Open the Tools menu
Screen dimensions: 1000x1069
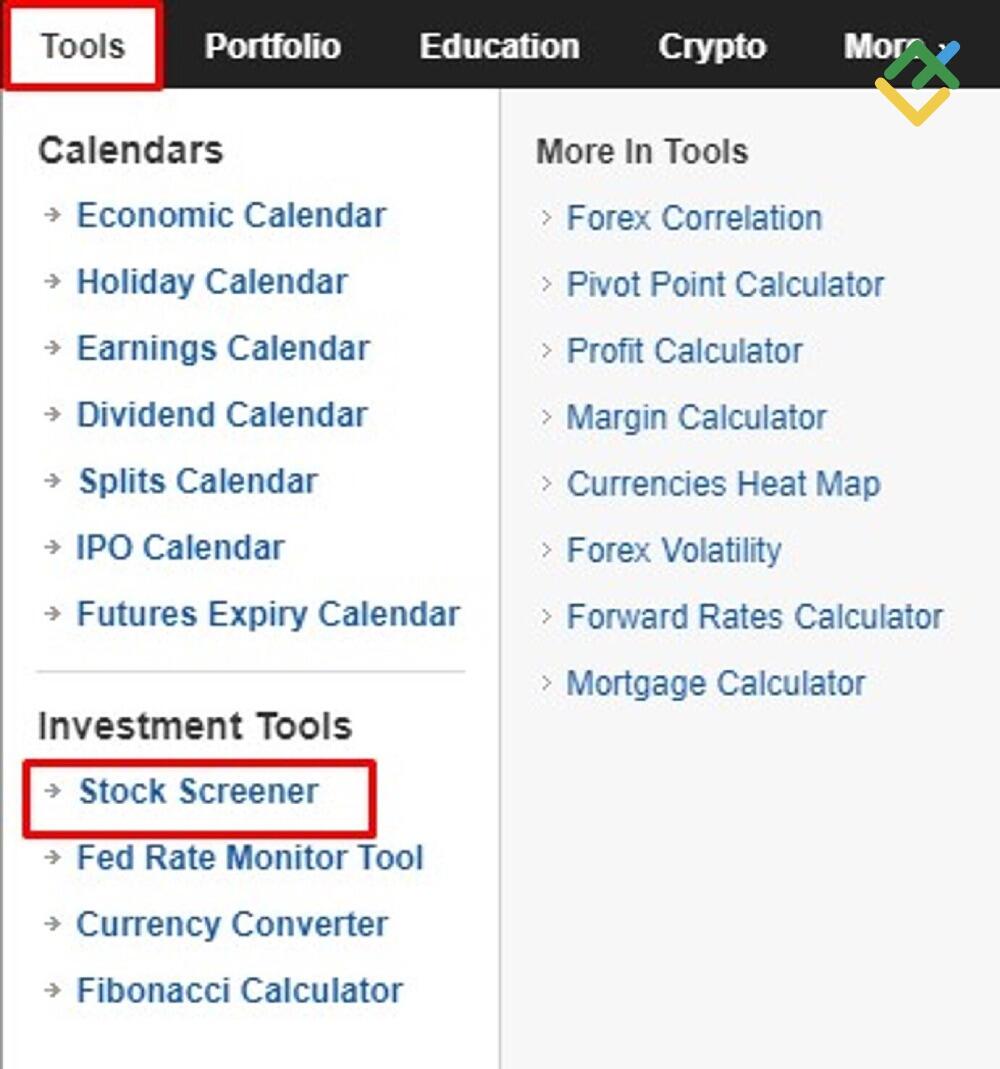[x=82, y=45]
